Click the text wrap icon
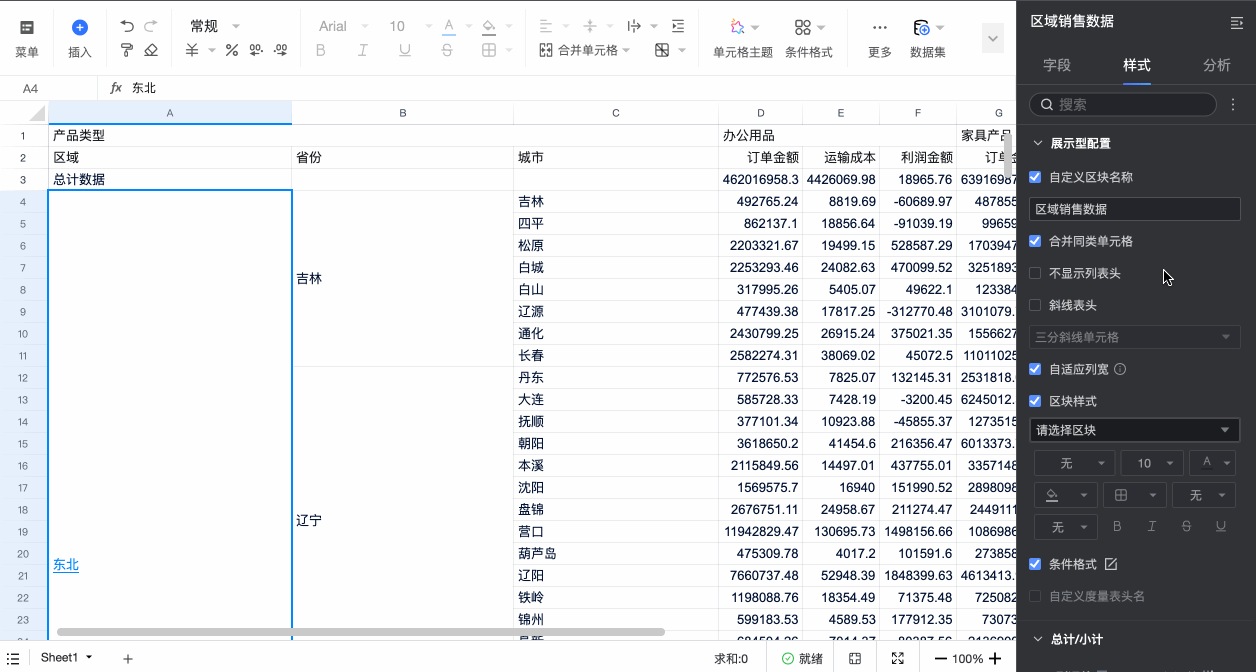 click(634, 27)
